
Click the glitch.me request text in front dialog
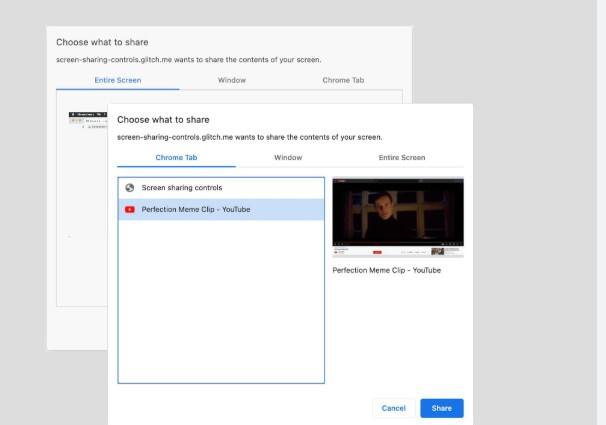click(249, 137)
